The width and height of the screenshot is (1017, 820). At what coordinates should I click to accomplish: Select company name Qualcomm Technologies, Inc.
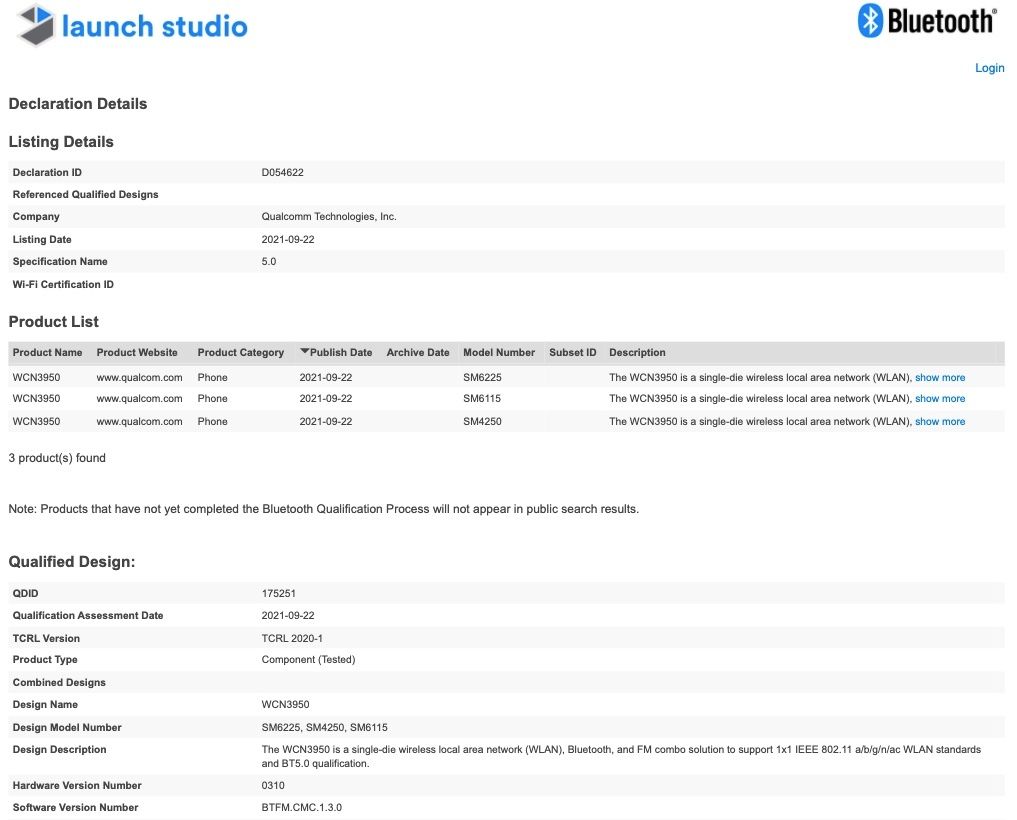tap(329, 216)
